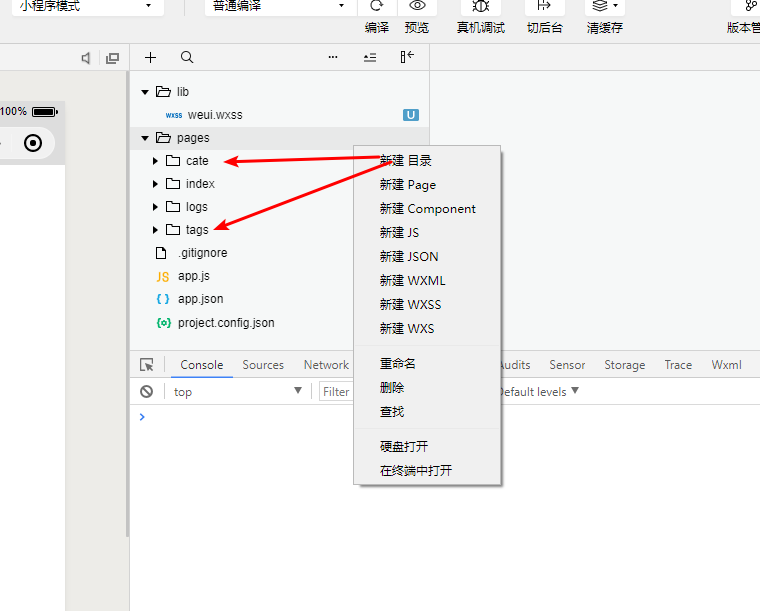Click the clear console icon
This screenshot has height=611, width=760.
pos(147,392)
